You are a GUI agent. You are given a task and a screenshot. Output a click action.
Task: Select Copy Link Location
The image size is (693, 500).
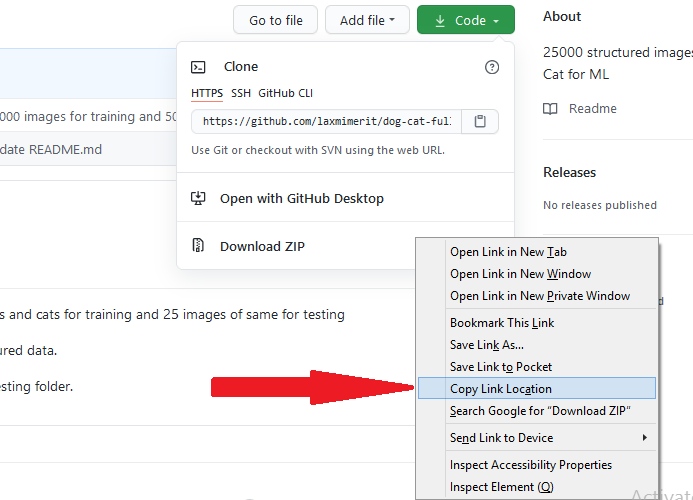(537, 388)
